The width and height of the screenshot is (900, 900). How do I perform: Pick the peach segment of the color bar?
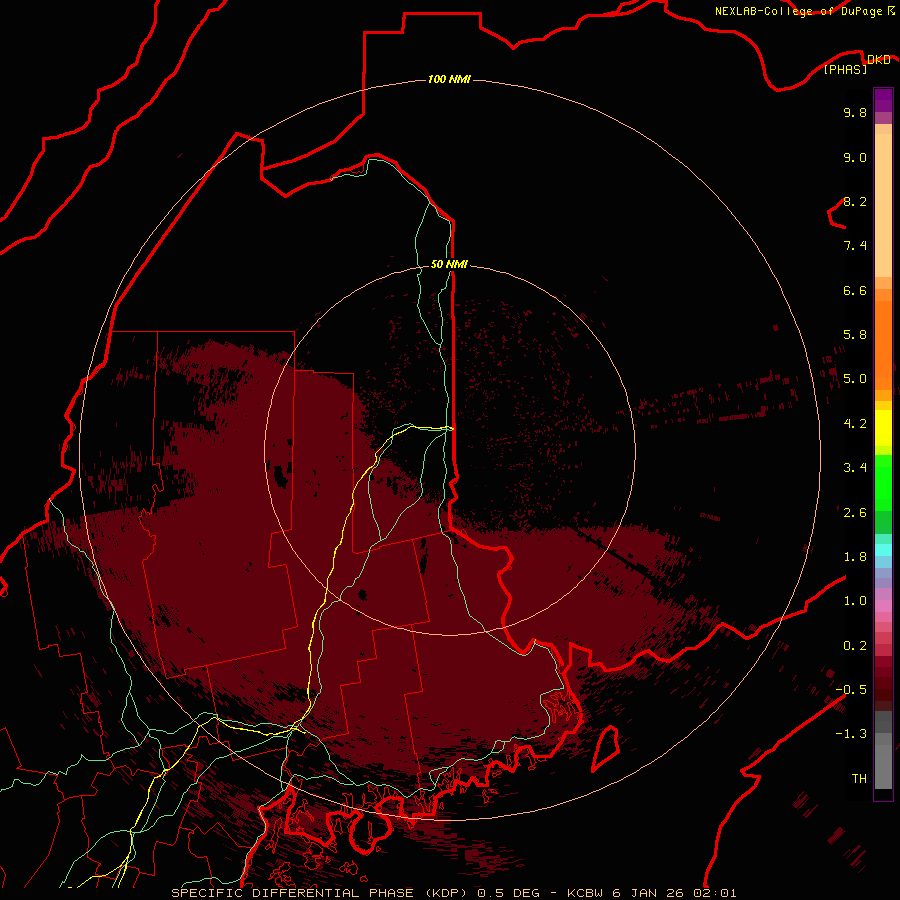pyautogui.click(x=883, y=205)
